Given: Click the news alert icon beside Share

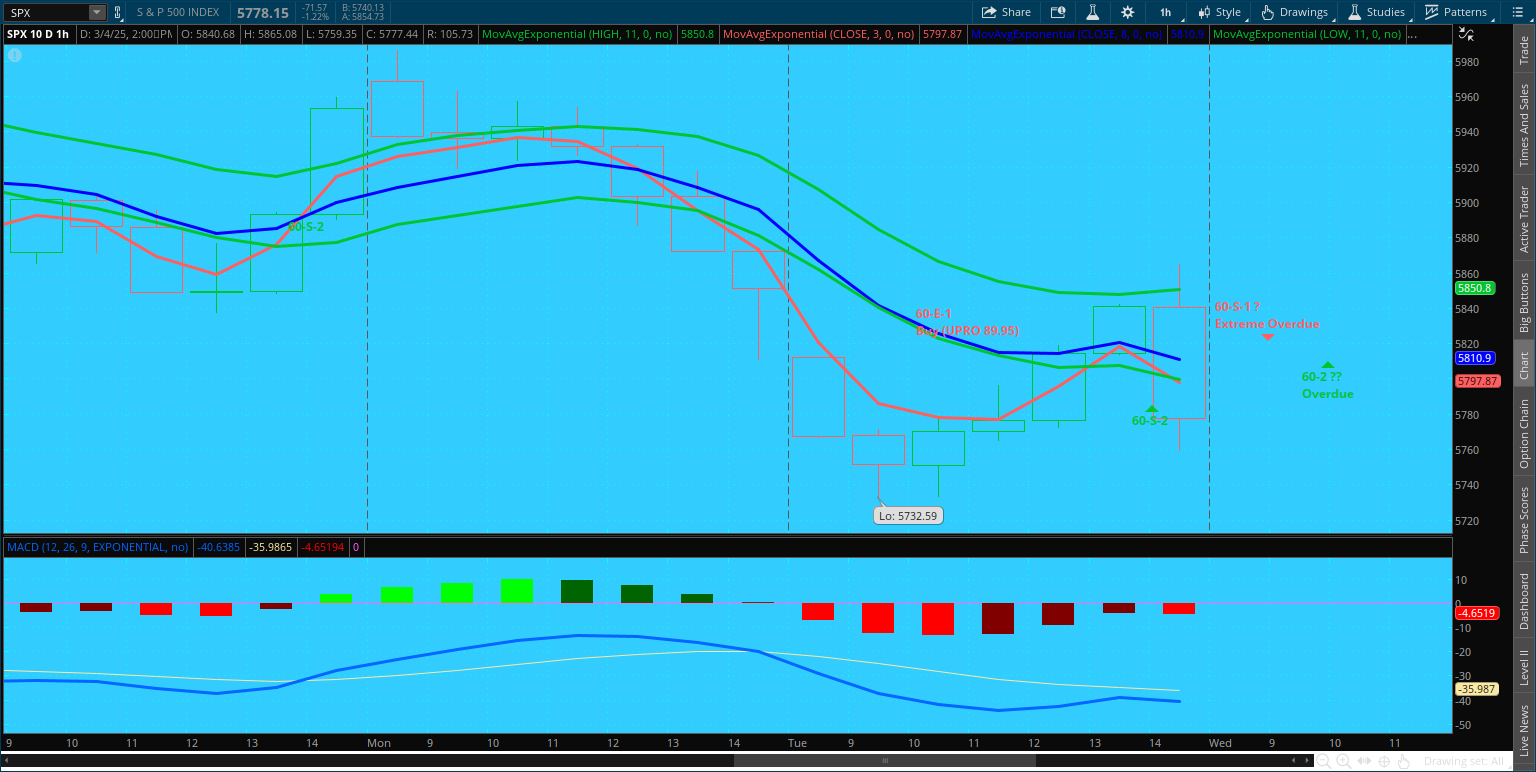Looking at the screenshot, I should 1058,12.
